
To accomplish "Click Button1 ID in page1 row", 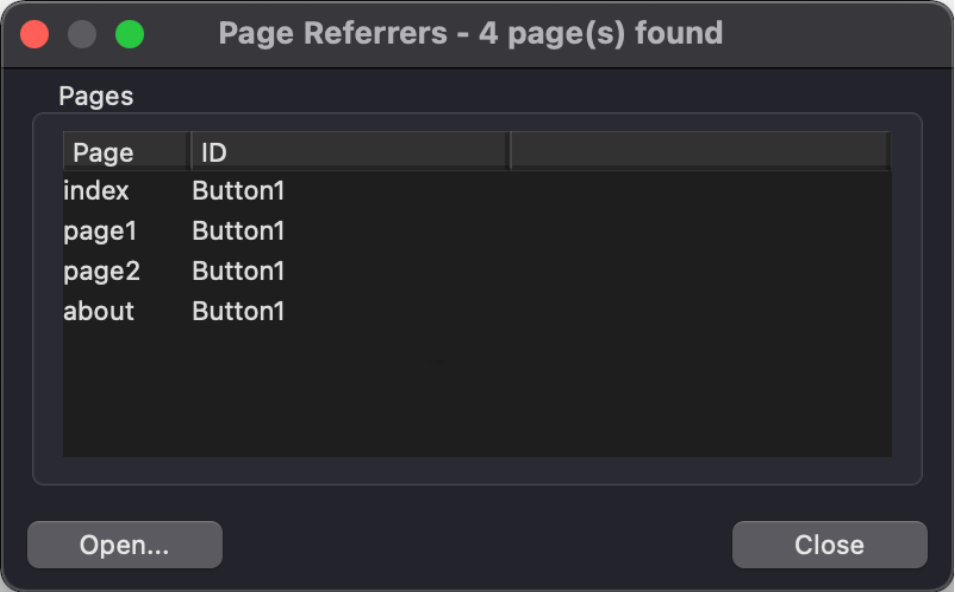I will (x=238, y=231).
